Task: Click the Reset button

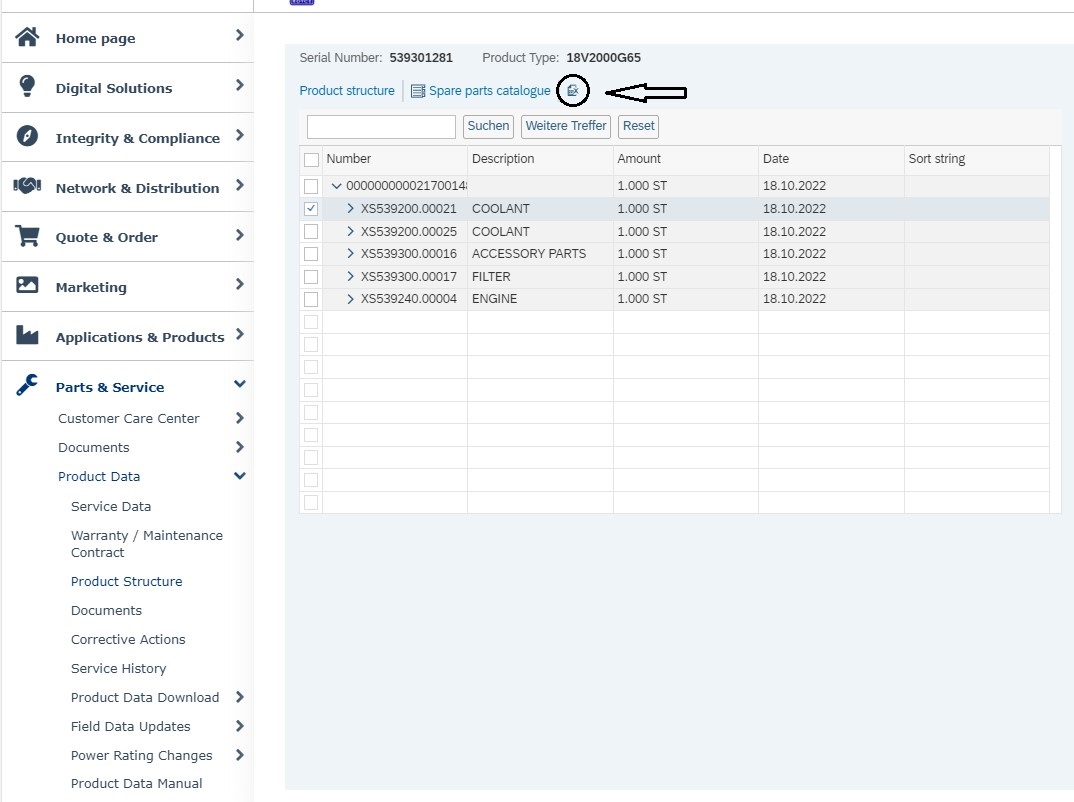Action: pos(638,126)
